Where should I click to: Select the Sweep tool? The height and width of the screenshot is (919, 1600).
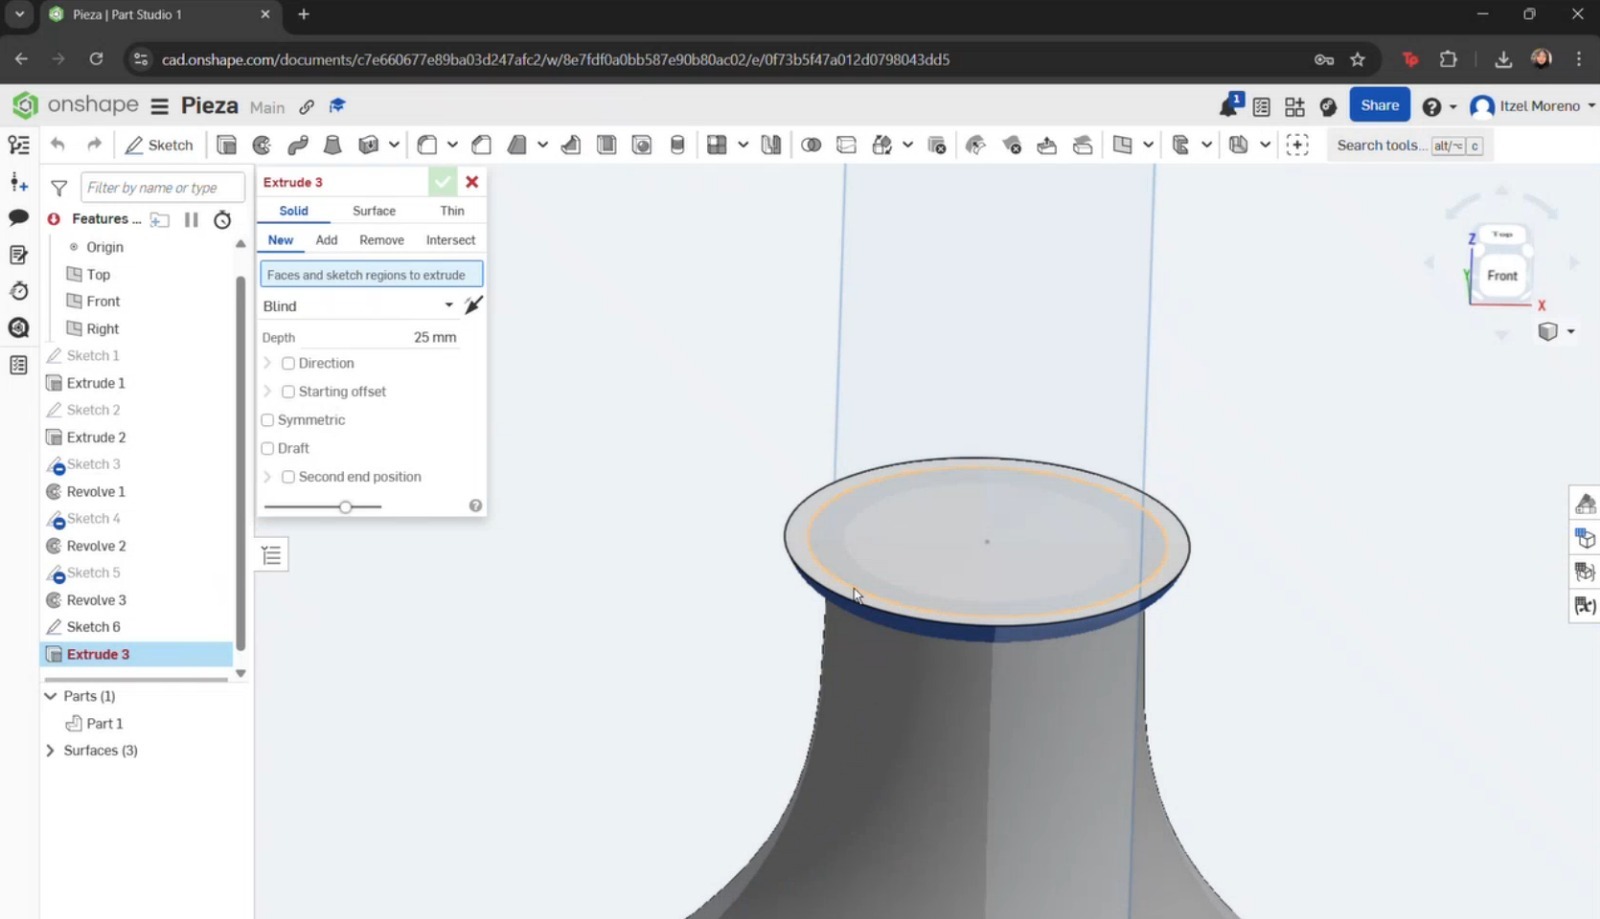[x=298, y=144]
